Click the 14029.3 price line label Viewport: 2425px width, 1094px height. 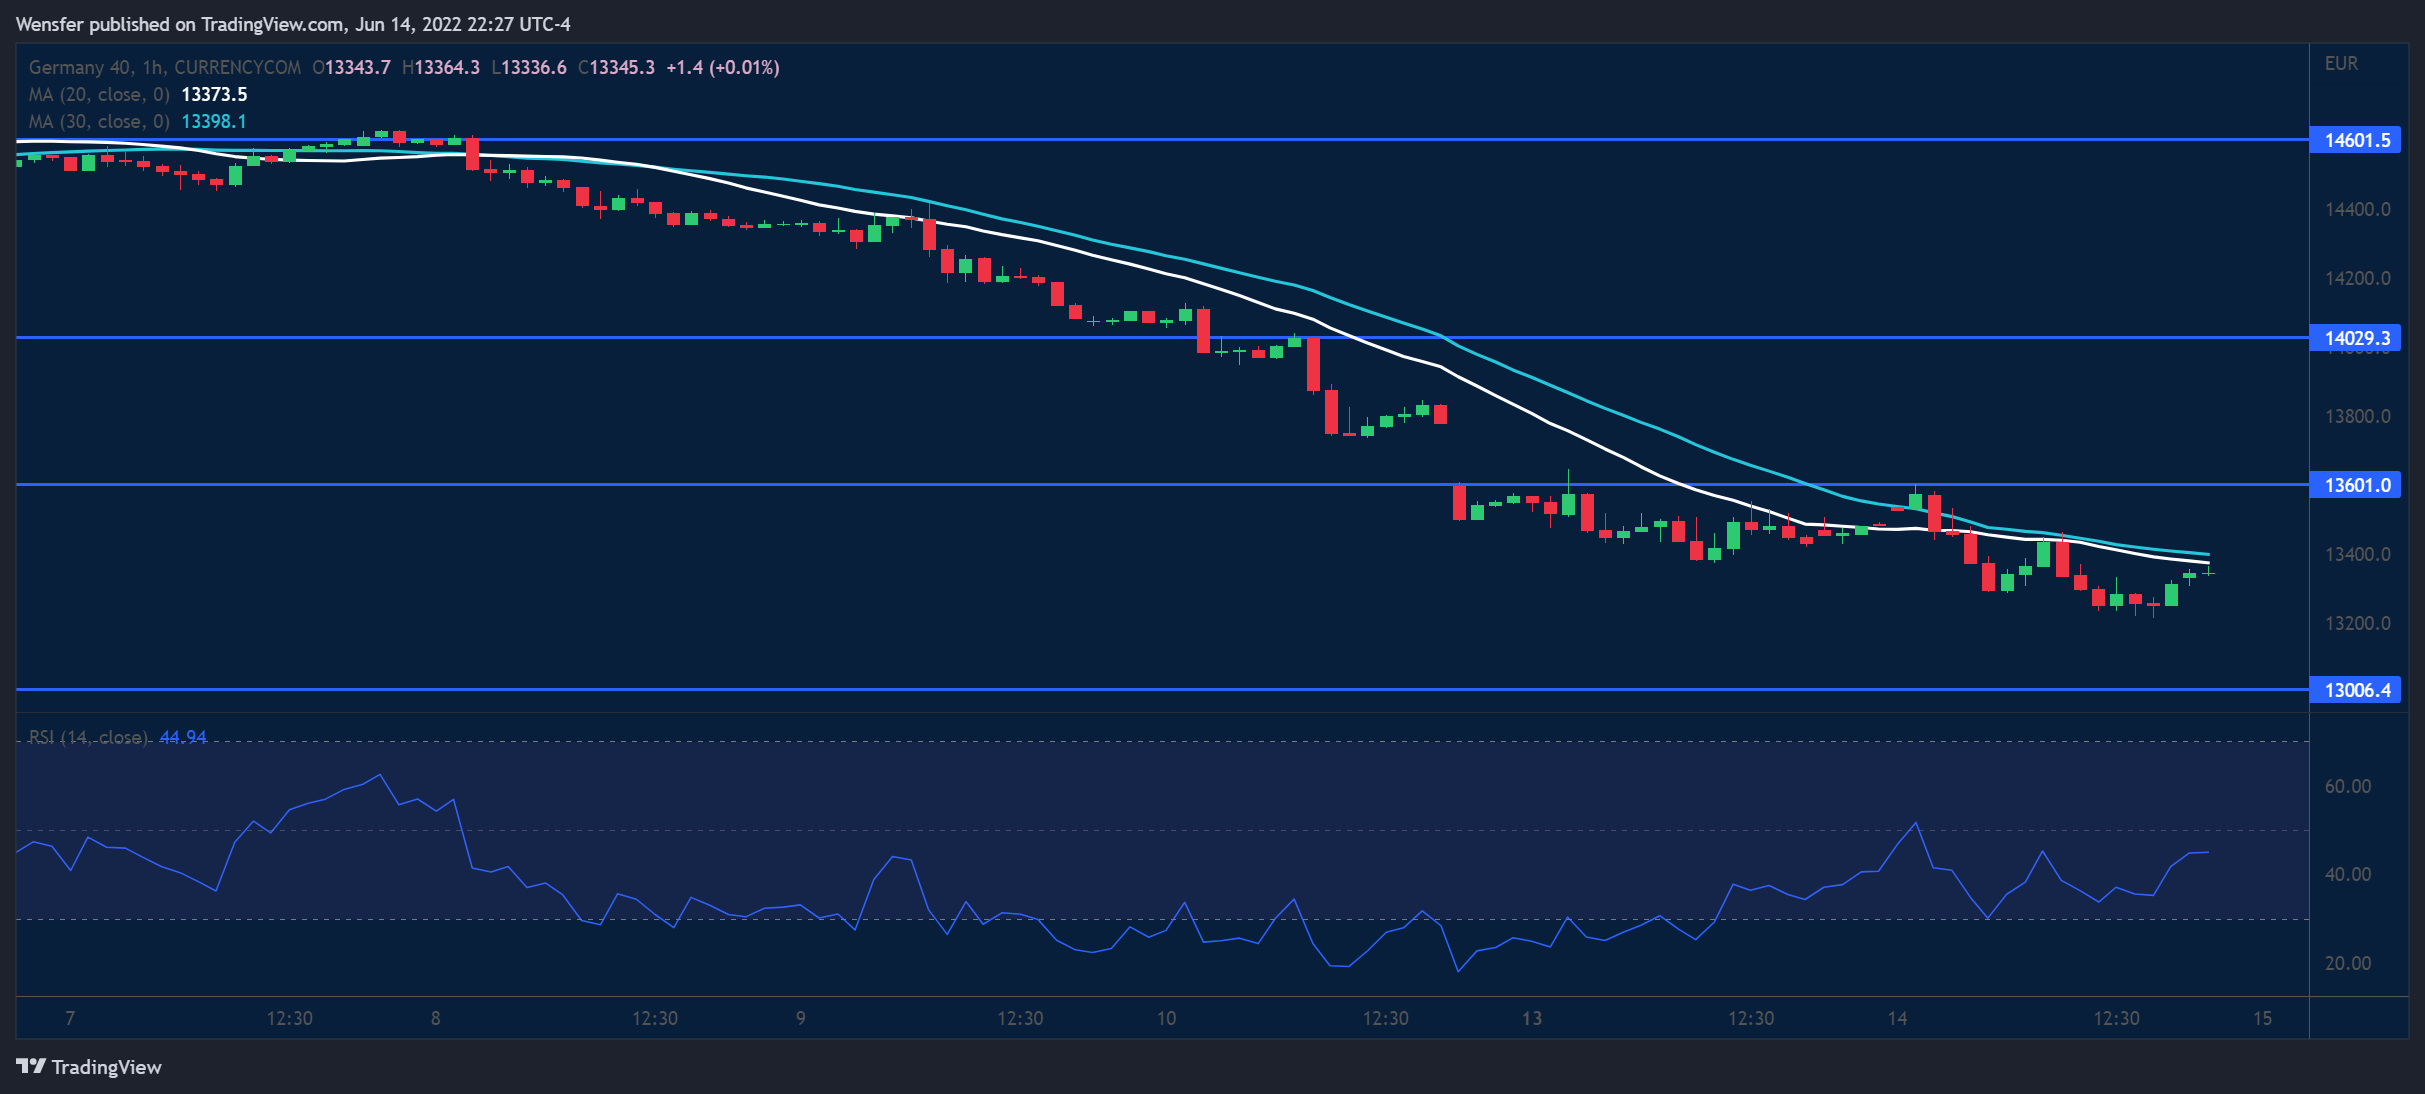pyautogui.click(x=2356, y=338)
